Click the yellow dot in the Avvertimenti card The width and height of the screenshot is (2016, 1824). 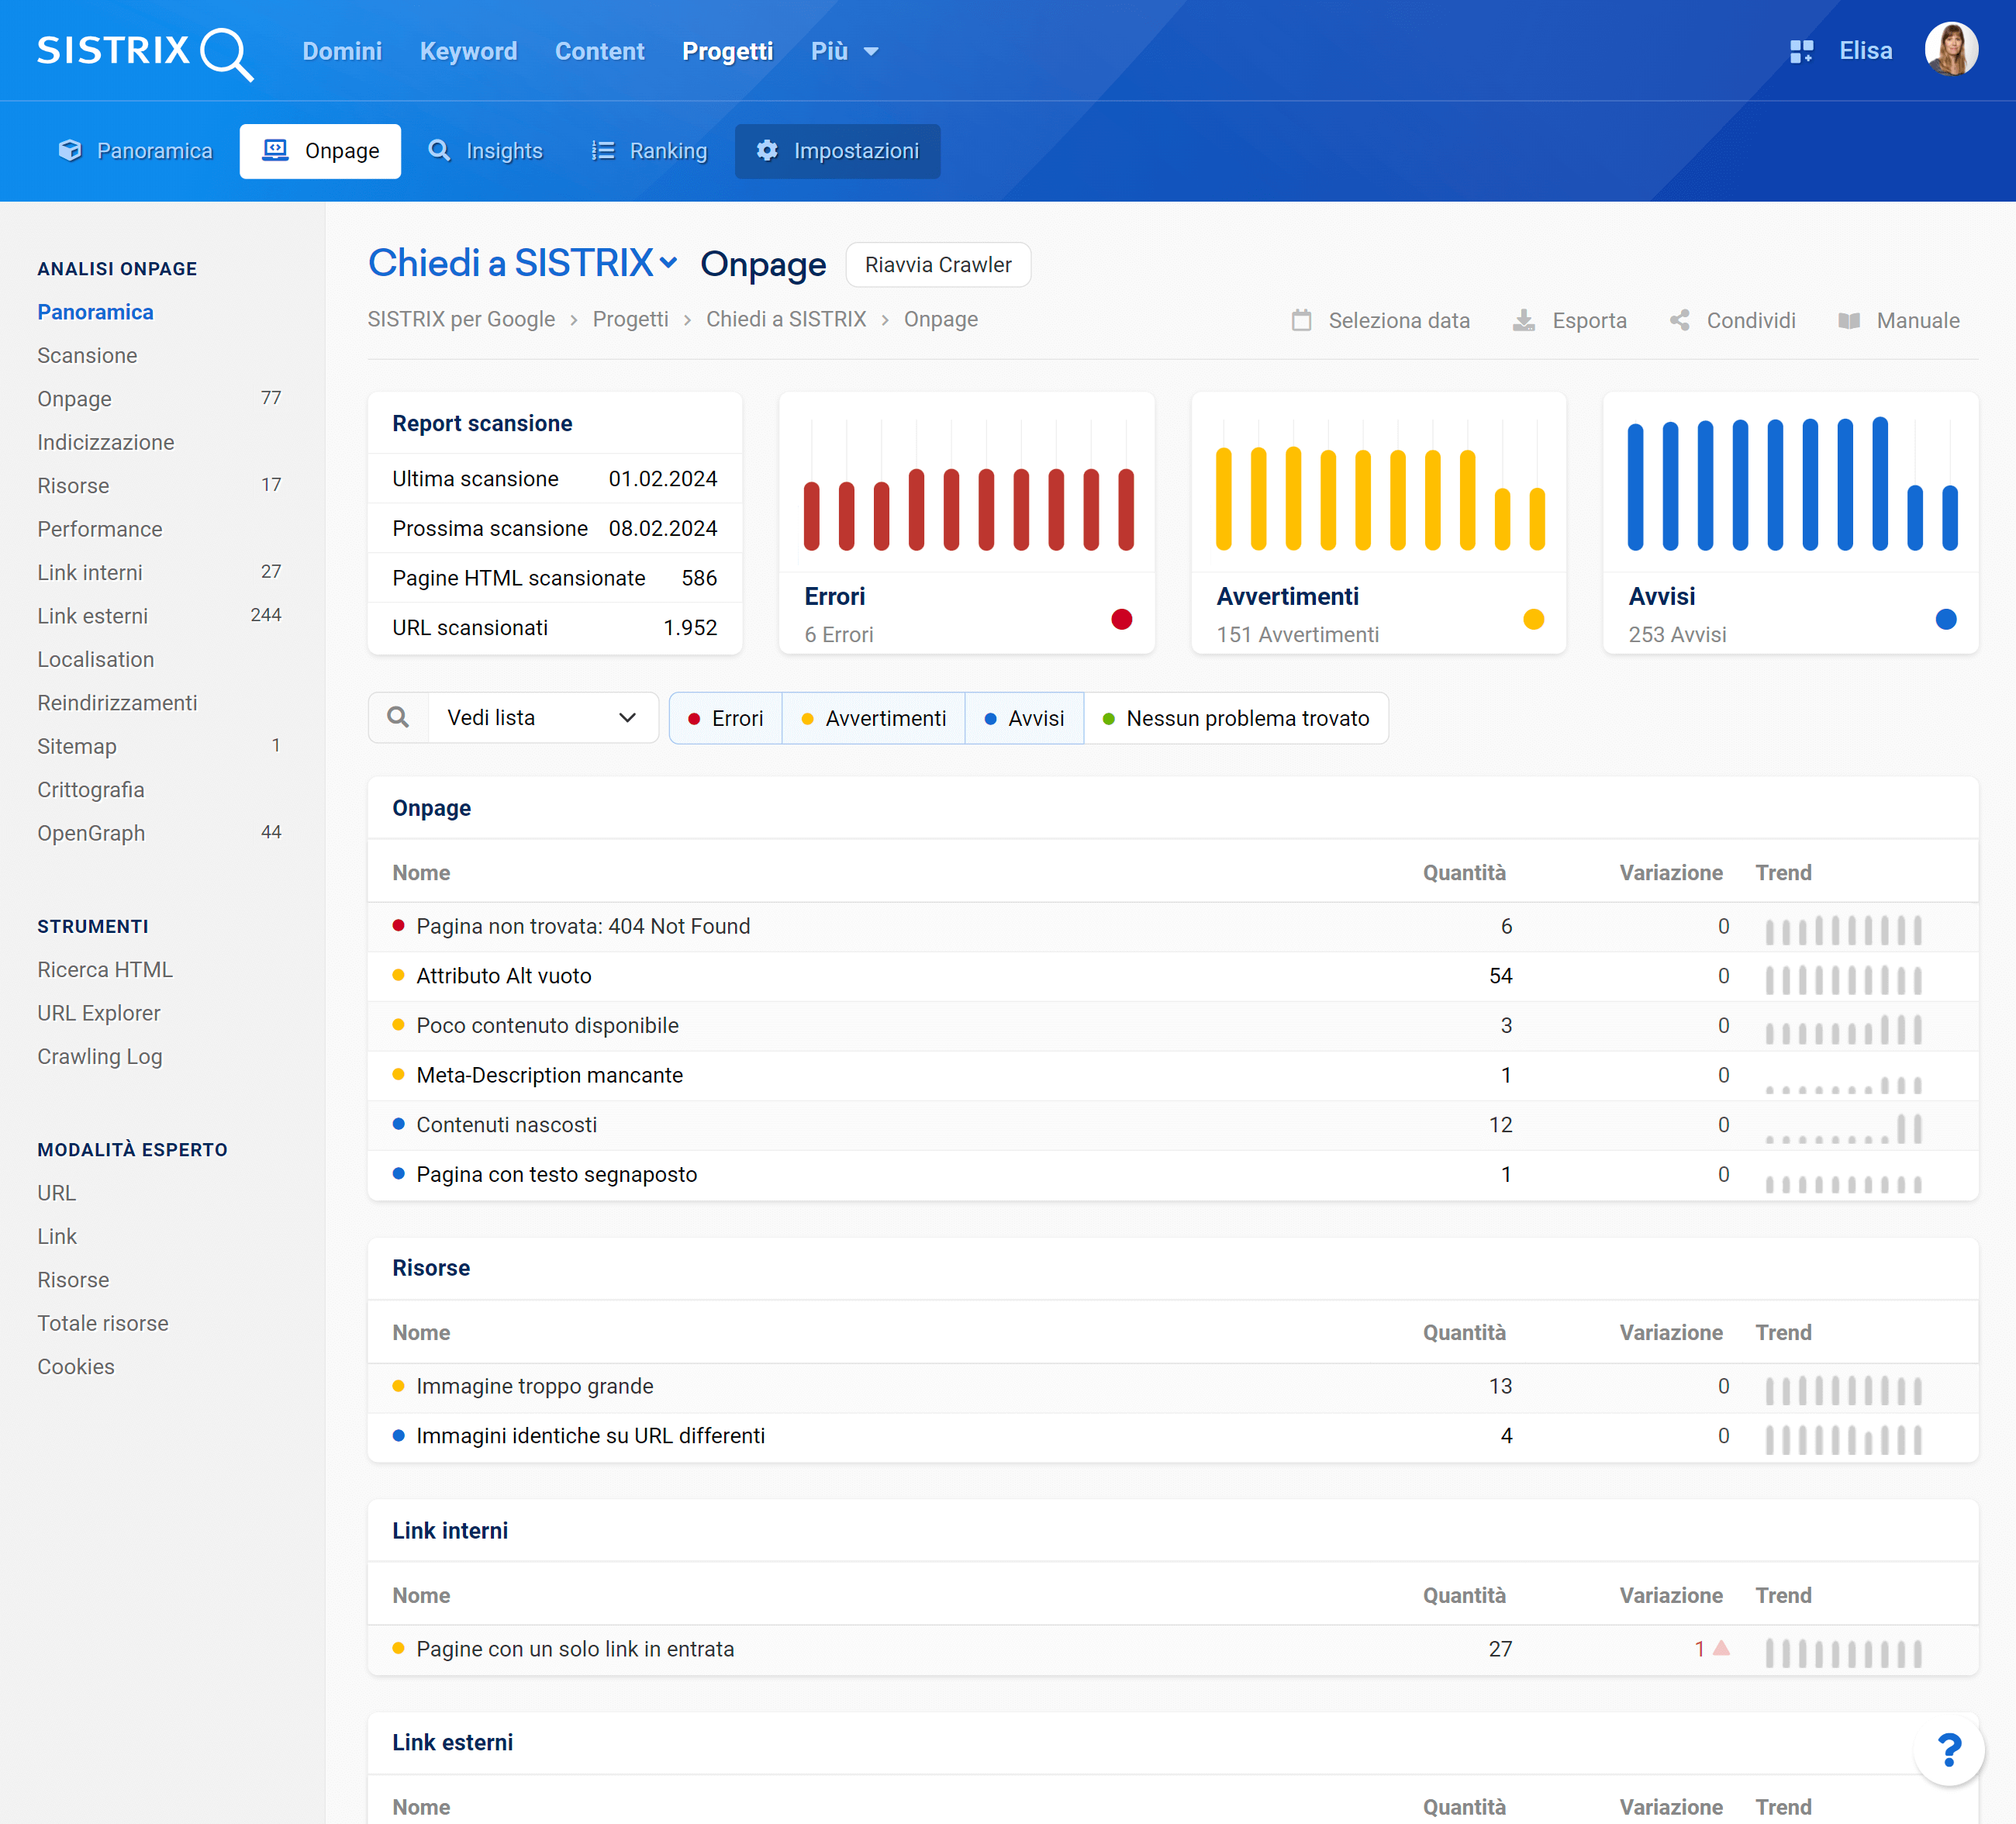click(1534, 619)
